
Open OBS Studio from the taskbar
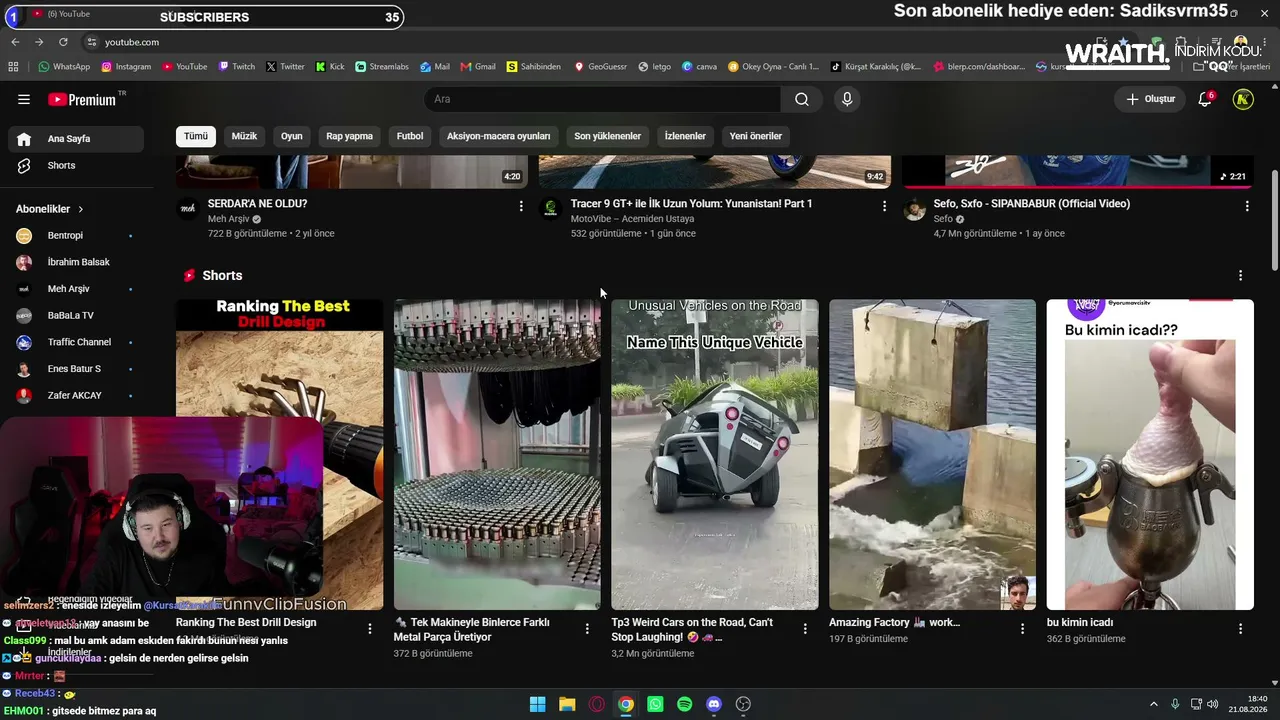coord(743,704)
